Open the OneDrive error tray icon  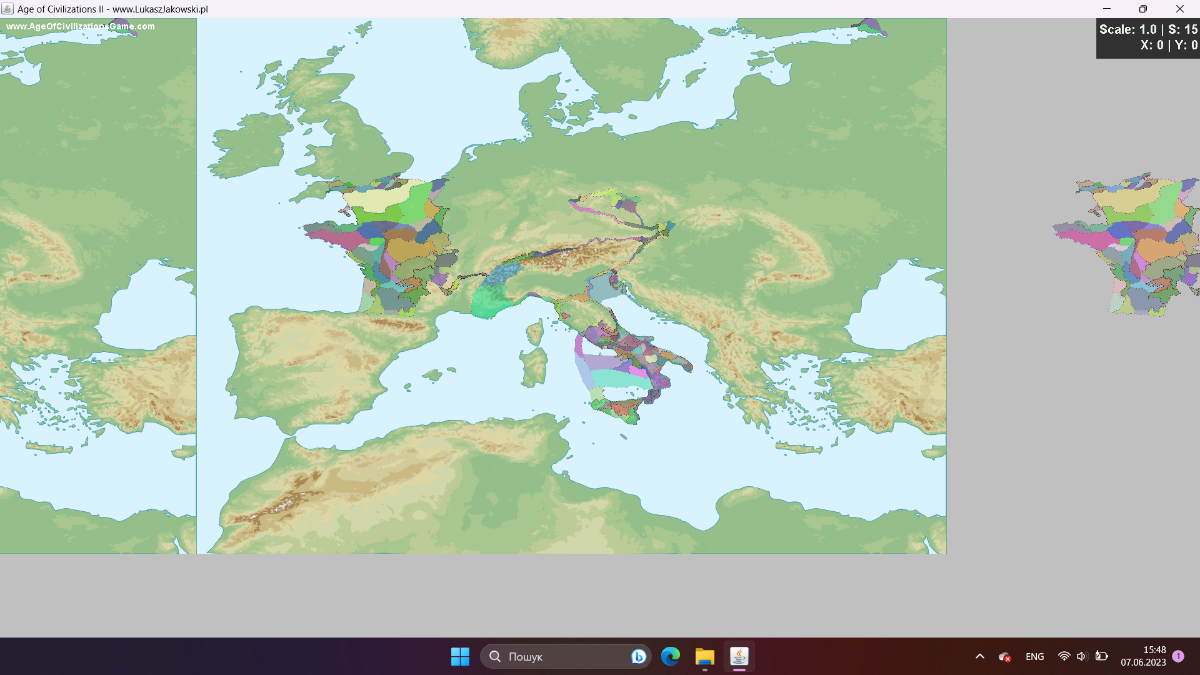point(1005,656)
